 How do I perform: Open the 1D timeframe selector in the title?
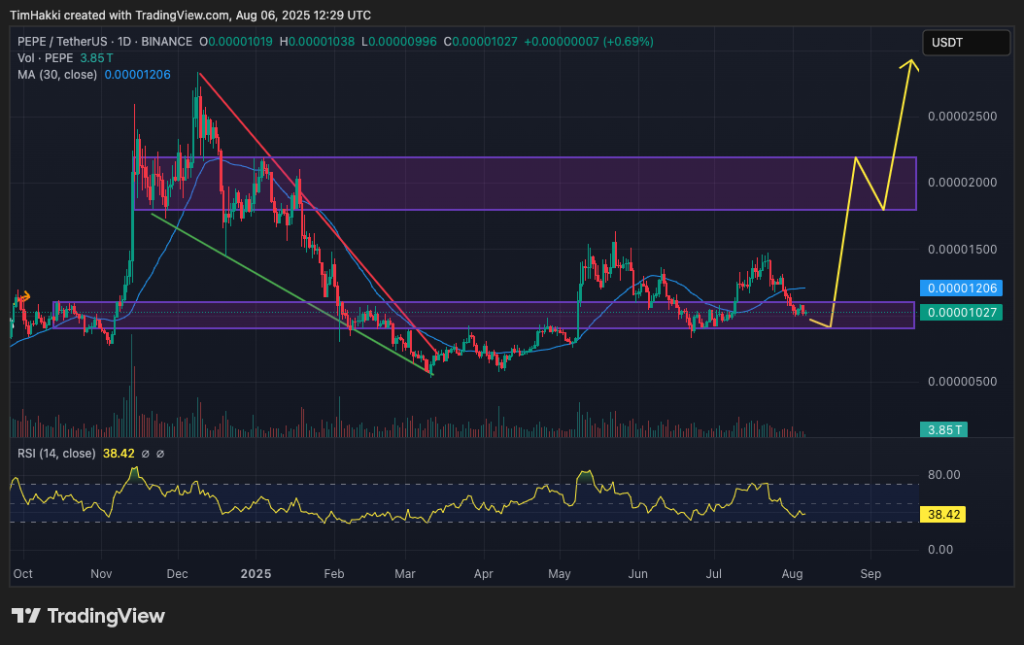pyautogui.click(x=124, y=41)
